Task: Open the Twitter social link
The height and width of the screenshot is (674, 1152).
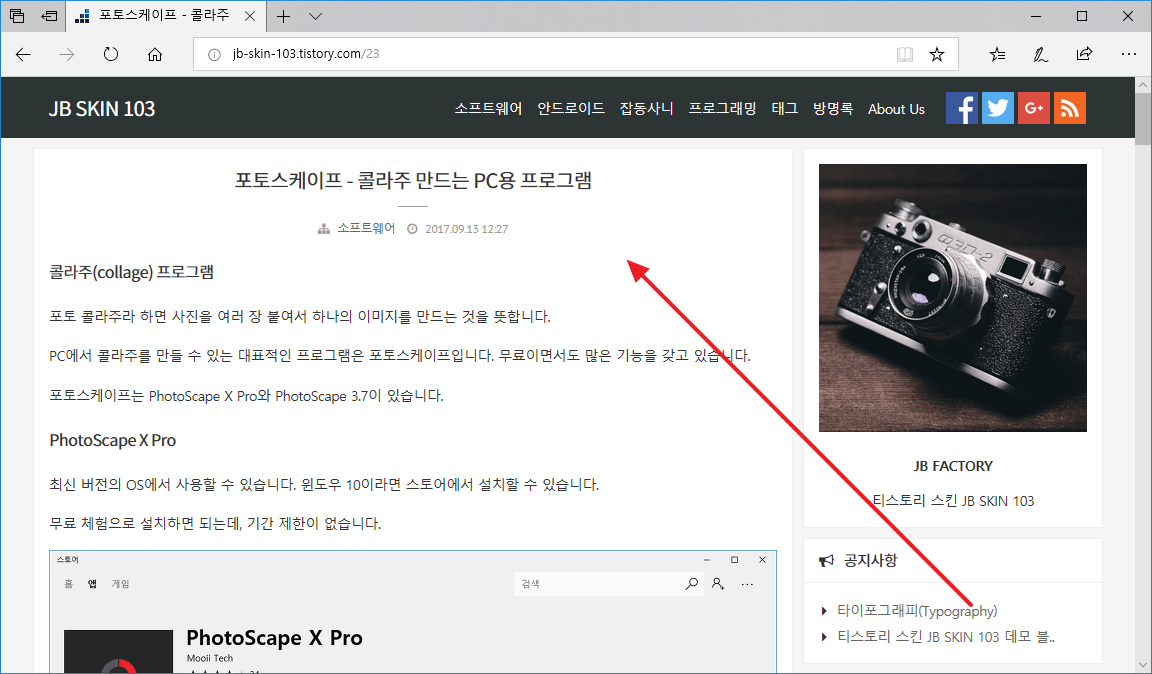Action: click(x=998, y=108)
